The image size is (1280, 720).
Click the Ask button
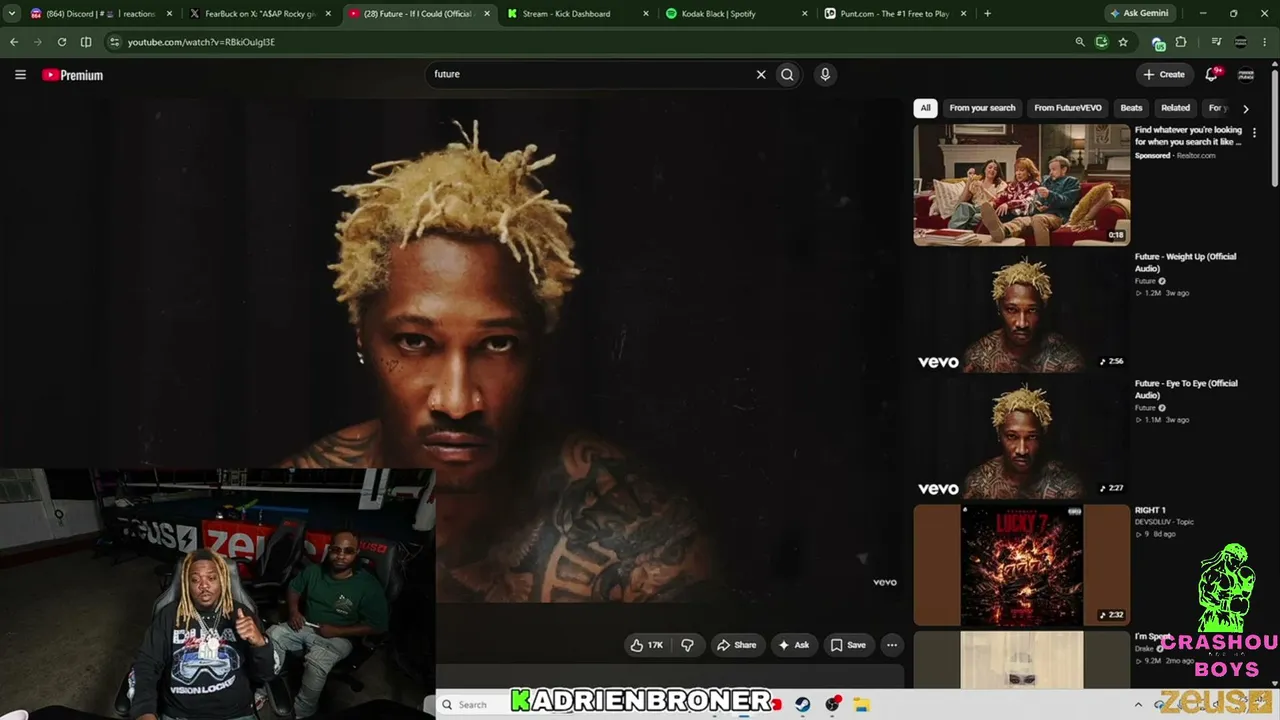coord(793,645)
